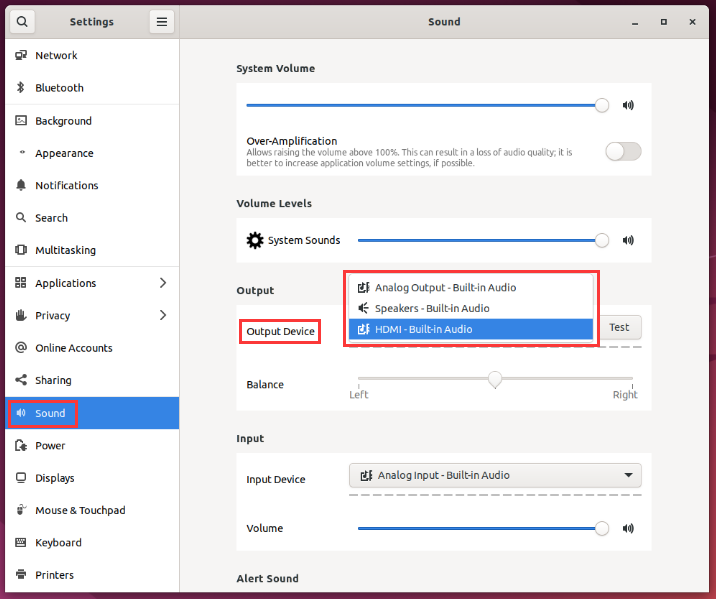Mute system volume via speaker icon
This screenshot has width=716, height=599.
coord(628,105)
